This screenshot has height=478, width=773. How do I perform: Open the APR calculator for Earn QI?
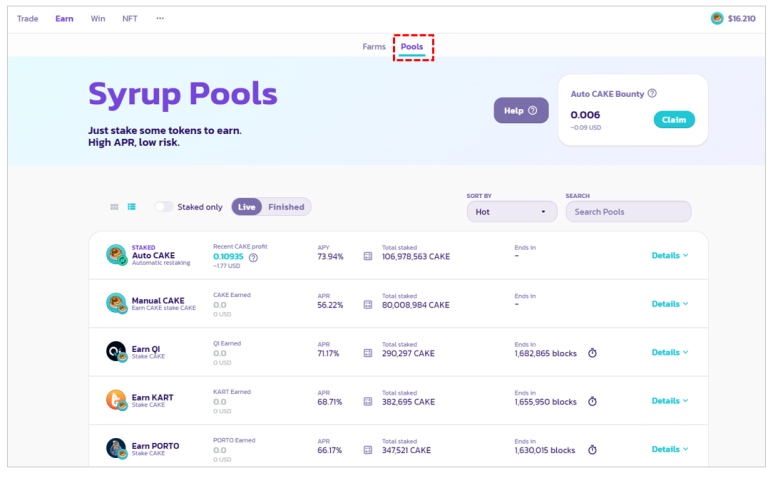[368, 353]
